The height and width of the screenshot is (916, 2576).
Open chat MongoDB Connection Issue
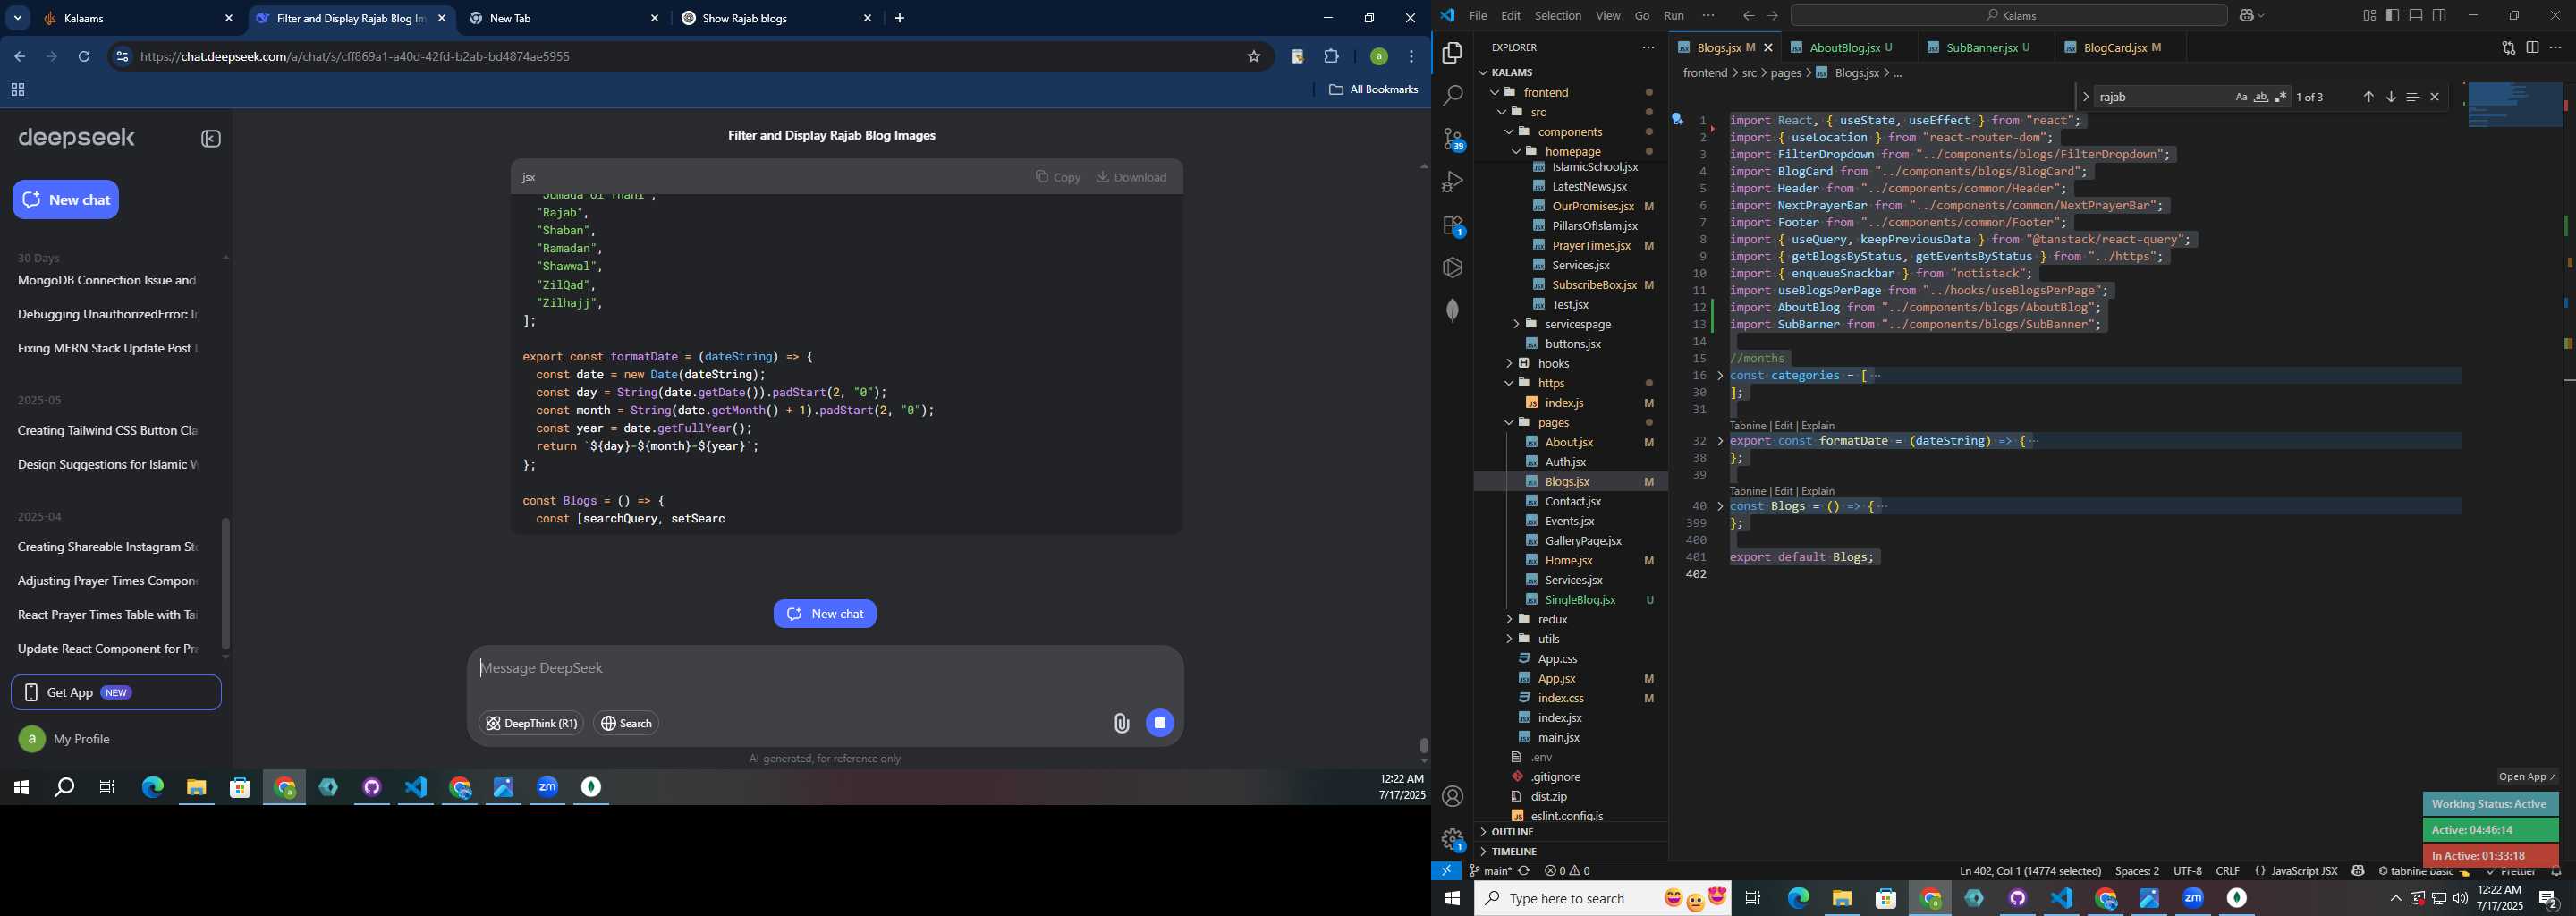(x=107, y=281)
